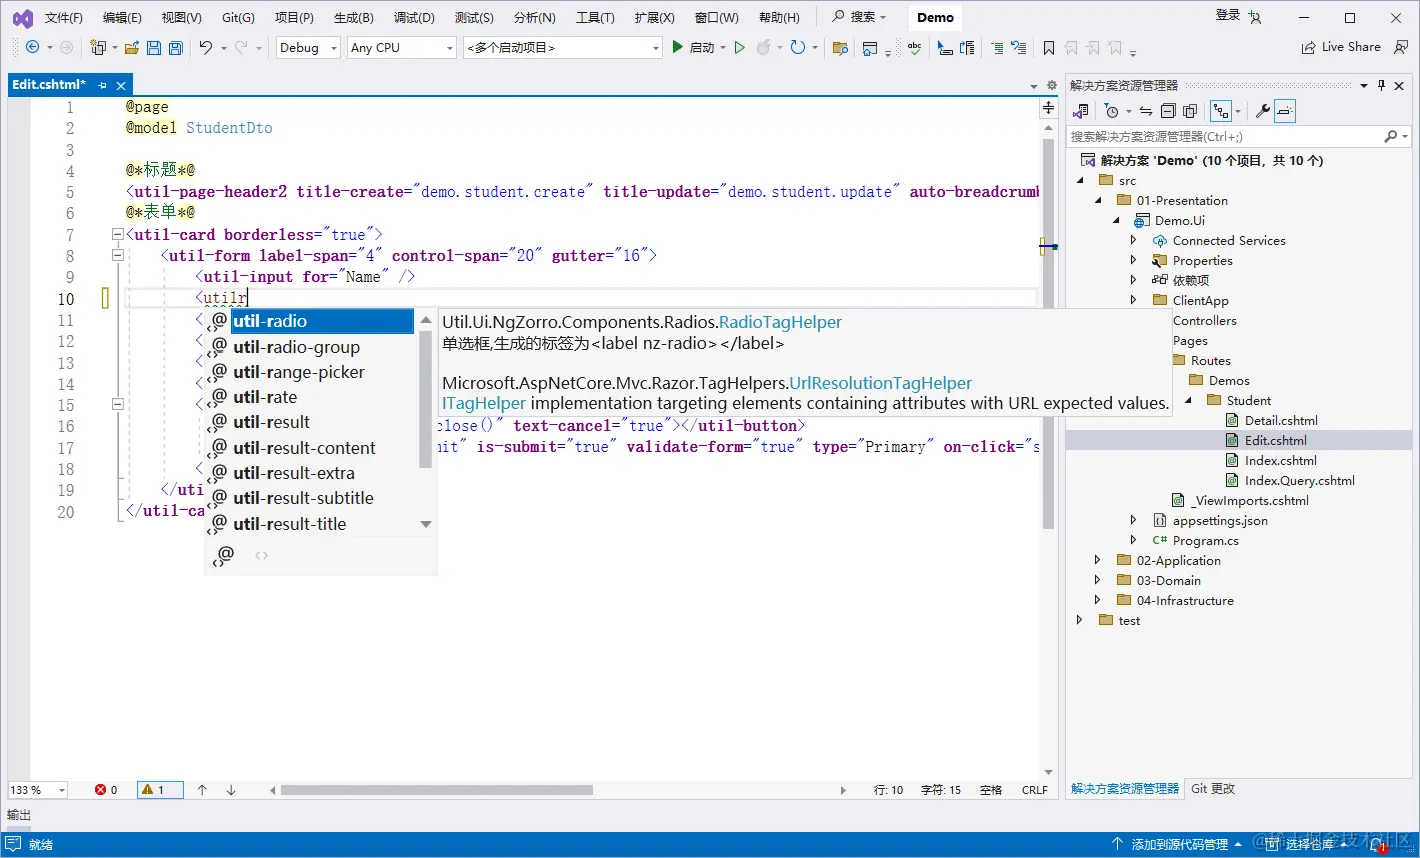The width and height of the screenshot is (1420, 858).
Task: Expand the 02-Application folder
Action: [1097, 561]
